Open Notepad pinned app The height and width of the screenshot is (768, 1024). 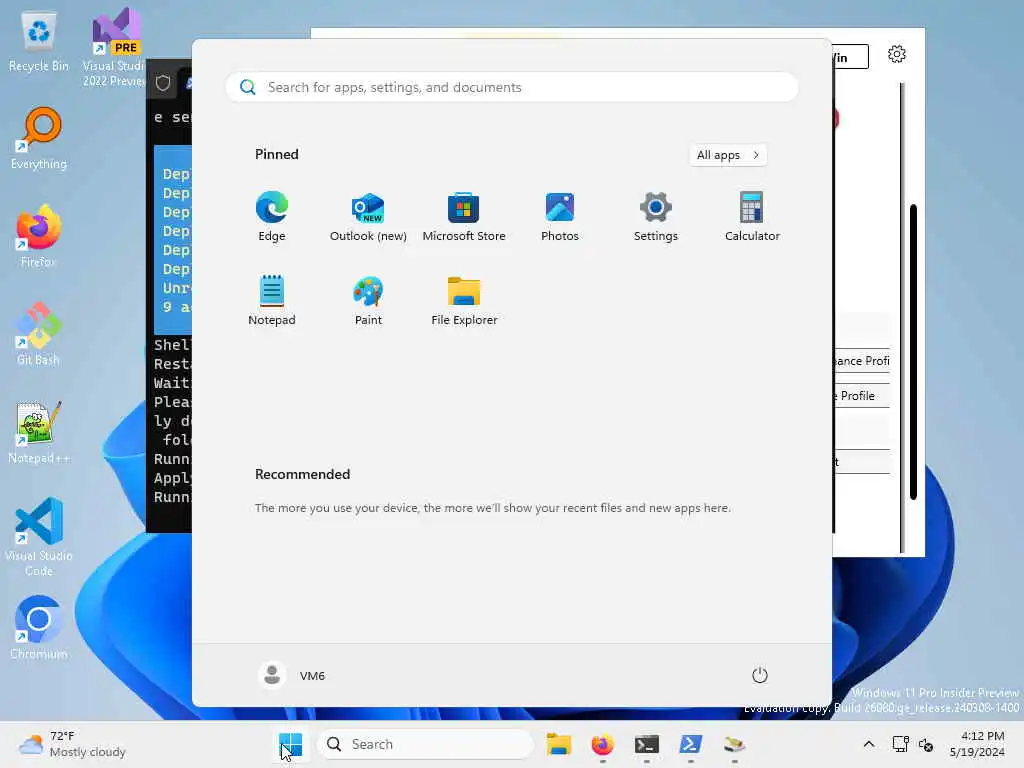click(272, 300)
